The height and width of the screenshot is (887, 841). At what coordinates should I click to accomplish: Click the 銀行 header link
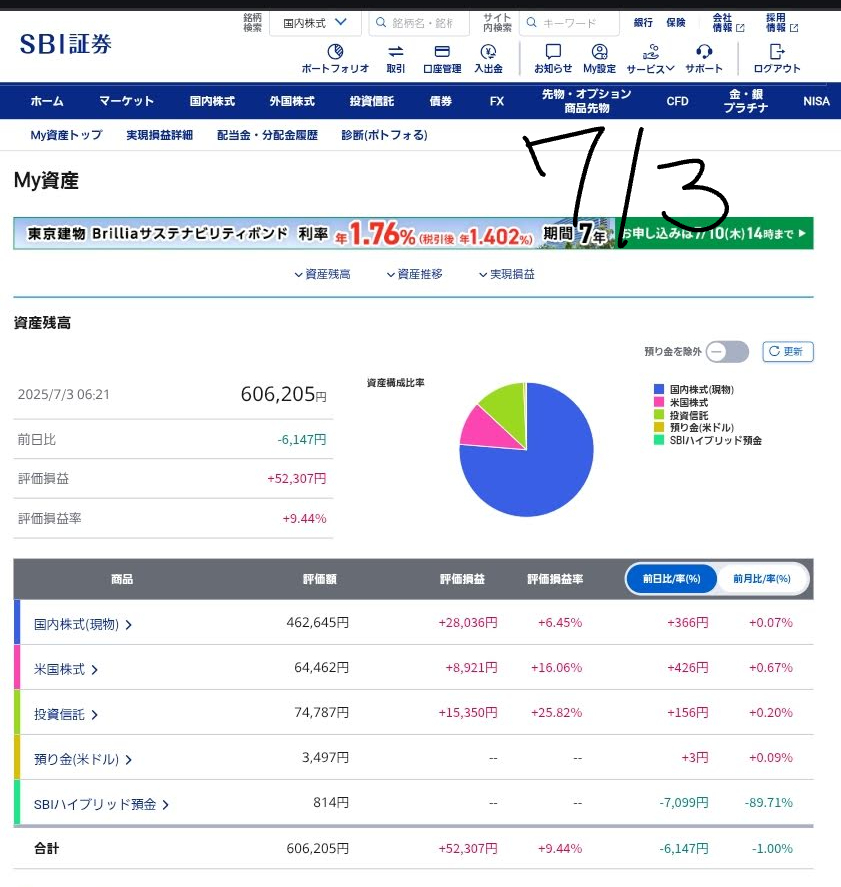[x=643, y=23]
